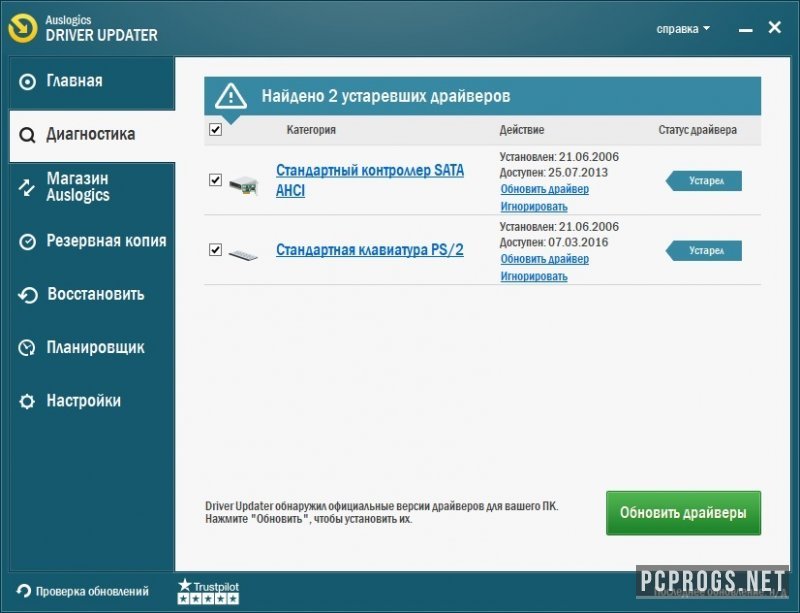Click the Магазин Auslogics arrows icon

click(27, 187)
